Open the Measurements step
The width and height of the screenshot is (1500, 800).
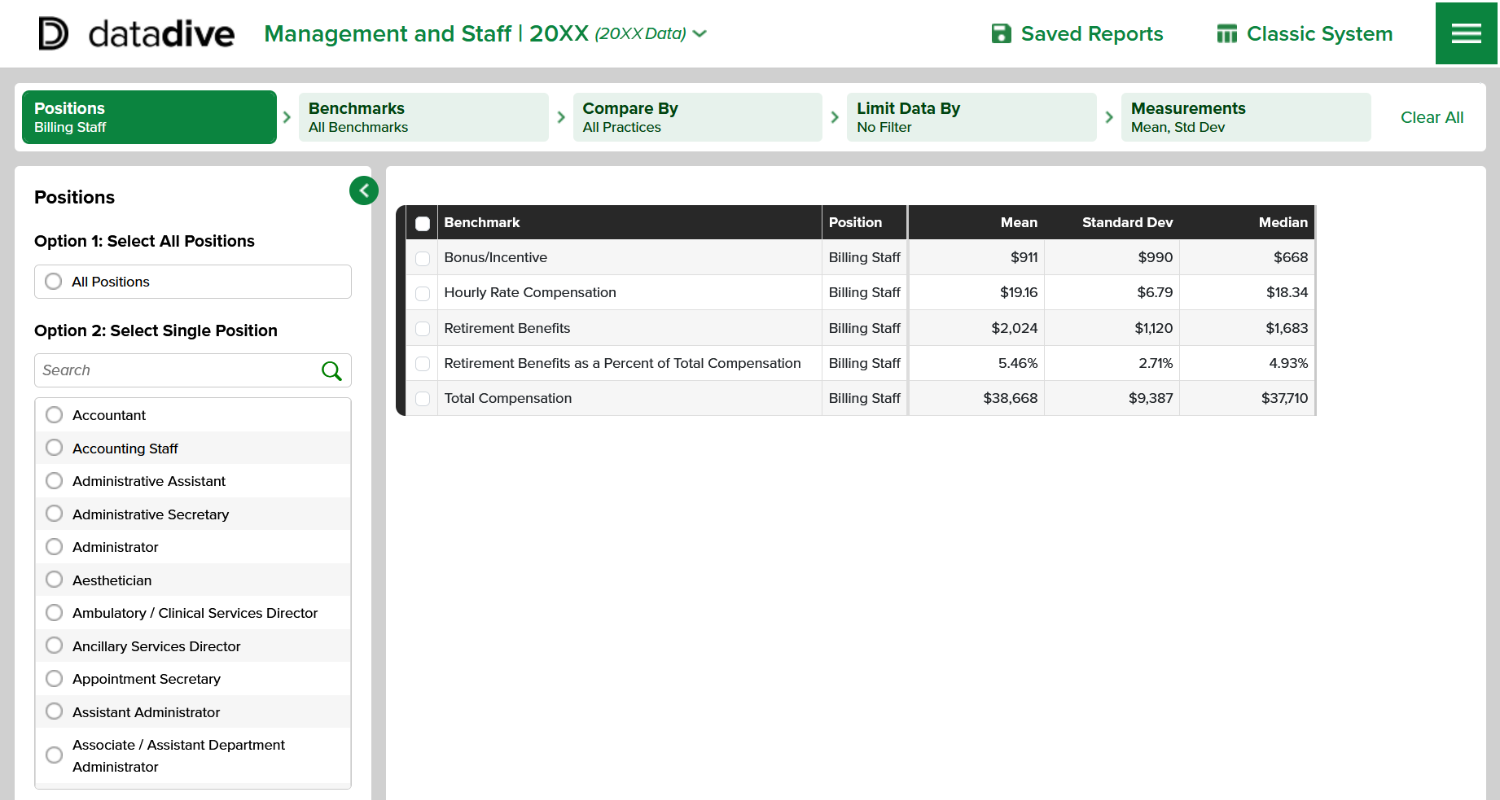1245,117
